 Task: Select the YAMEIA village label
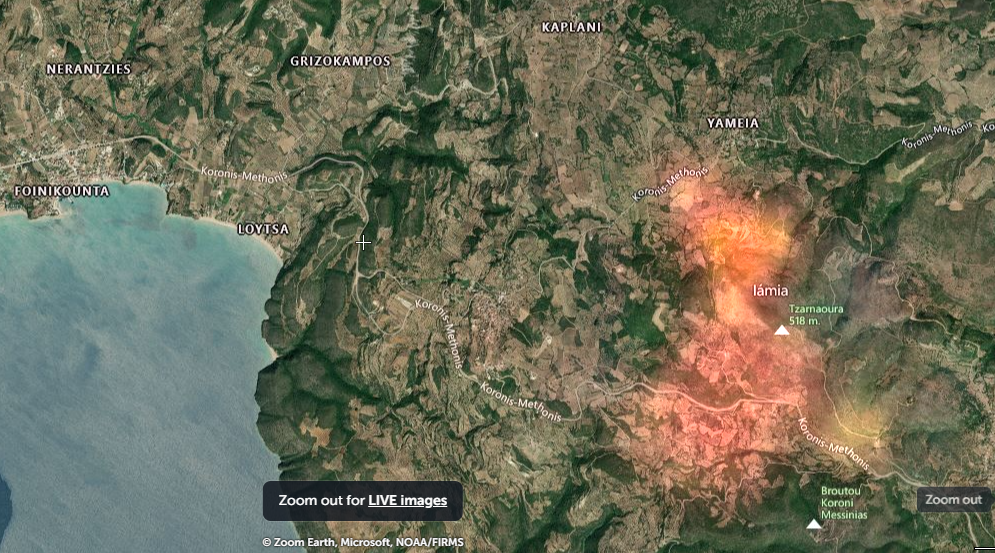[x=733, y=123]
